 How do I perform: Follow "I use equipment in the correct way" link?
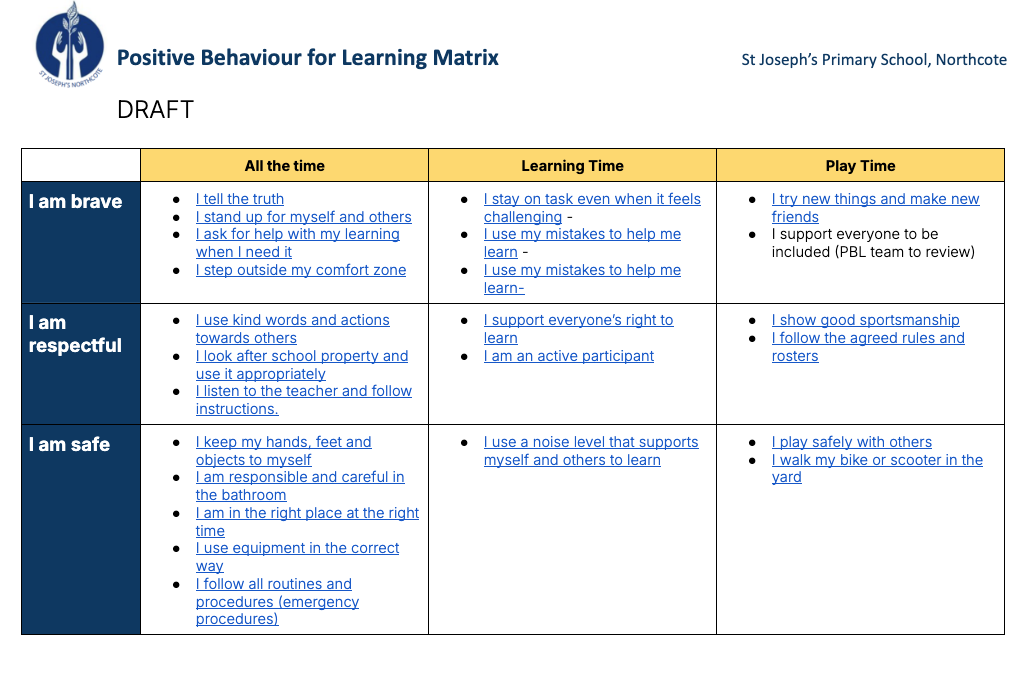pos(297,557)
